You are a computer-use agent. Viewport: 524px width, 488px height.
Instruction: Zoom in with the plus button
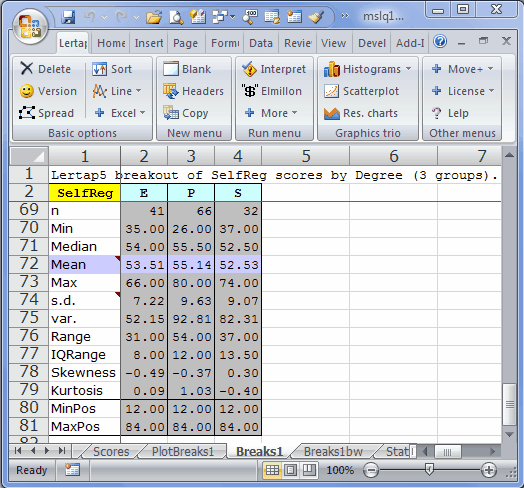pos(488,470)
